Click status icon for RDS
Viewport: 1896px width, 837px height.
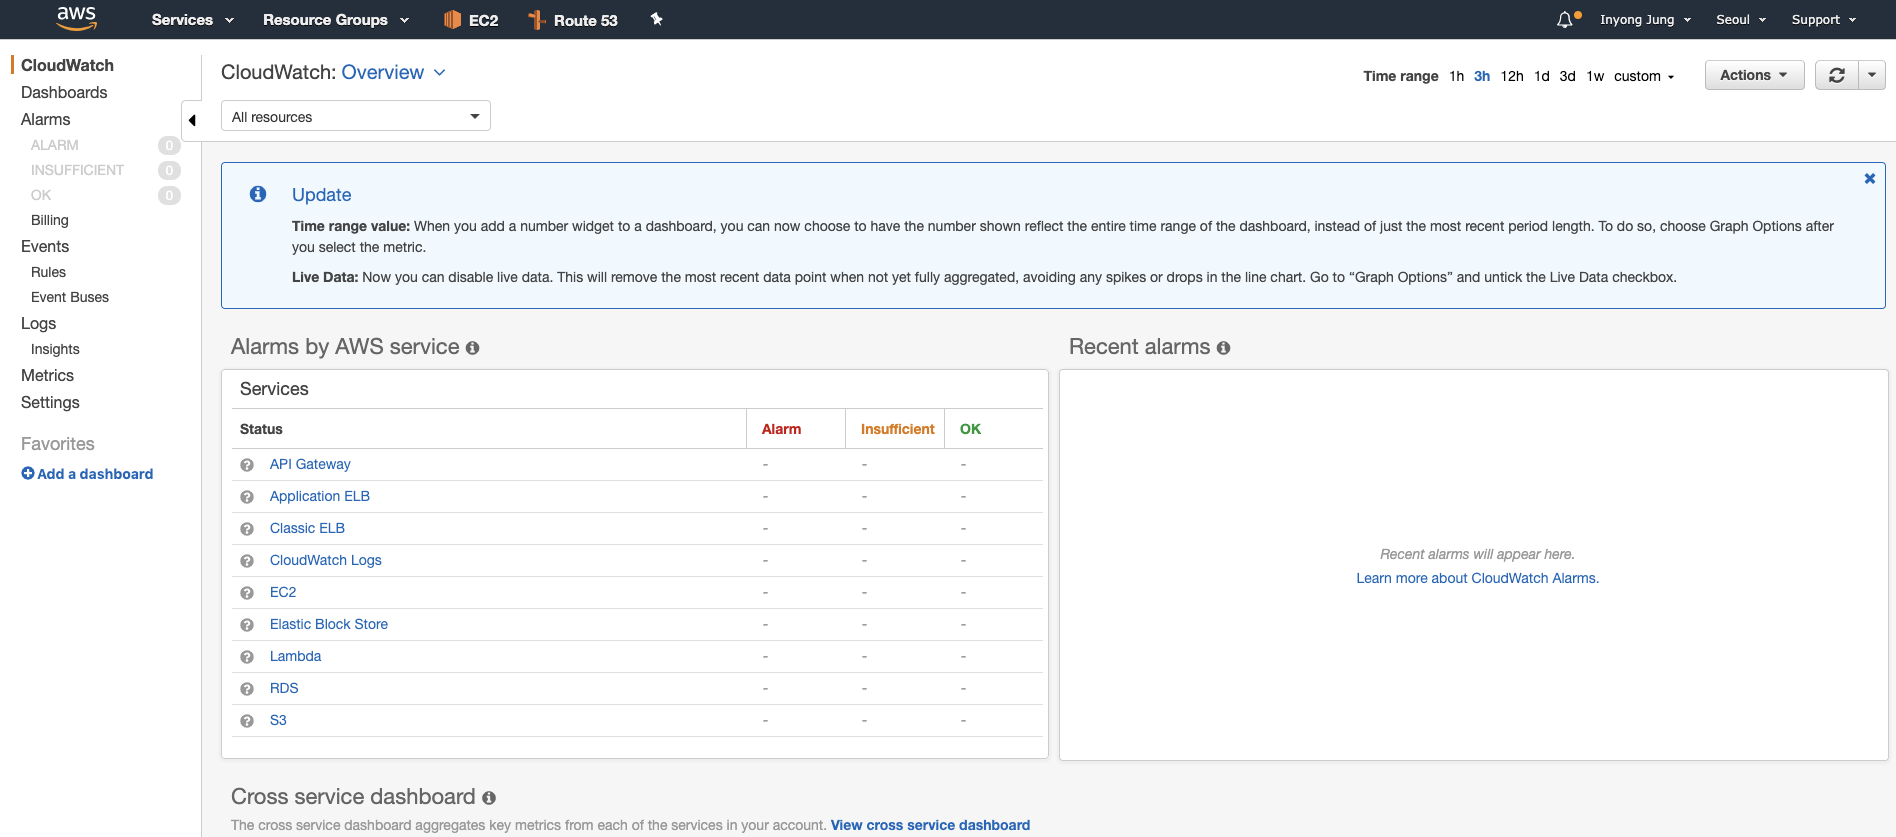247,689
